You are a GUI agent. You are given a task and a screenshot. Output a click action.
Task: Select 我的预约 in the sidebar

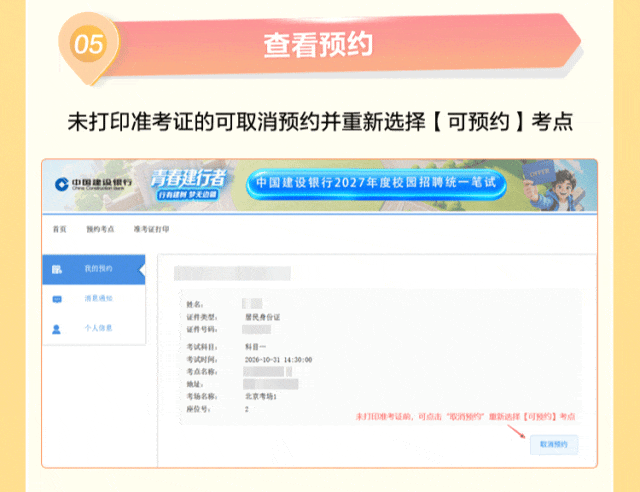coord(94,269)
